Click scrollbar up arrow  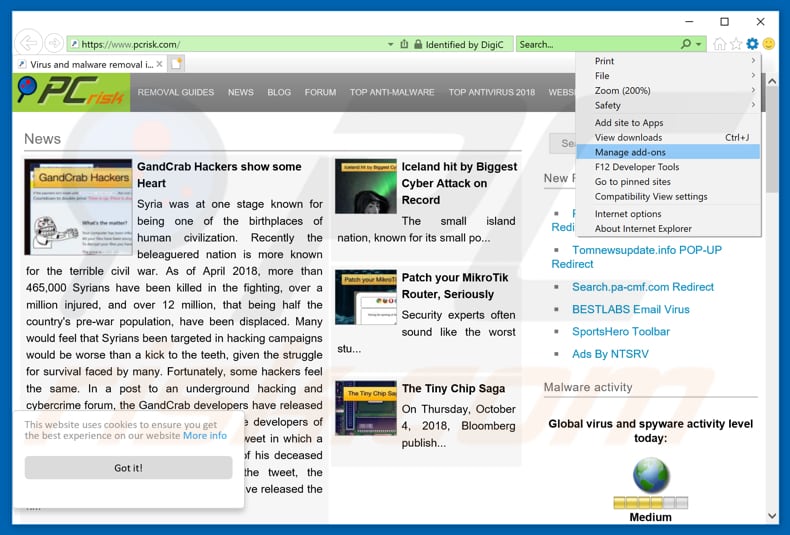(x=771, y=81)
